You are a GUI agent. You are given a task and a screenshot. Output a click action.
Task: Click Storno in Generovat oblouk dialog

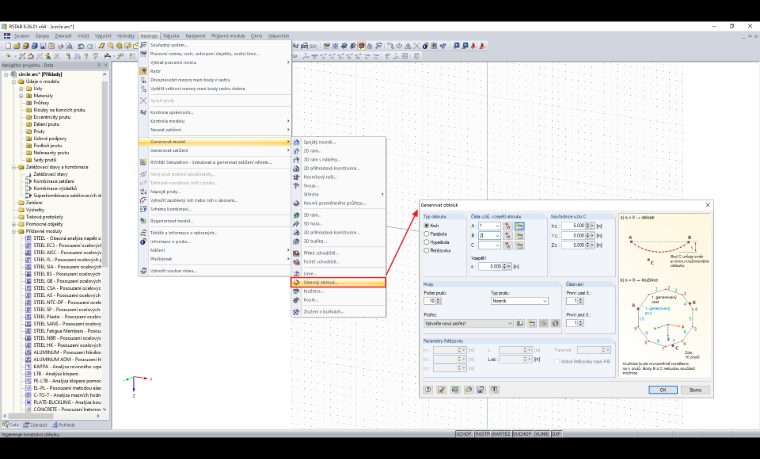tap(695, 390)
